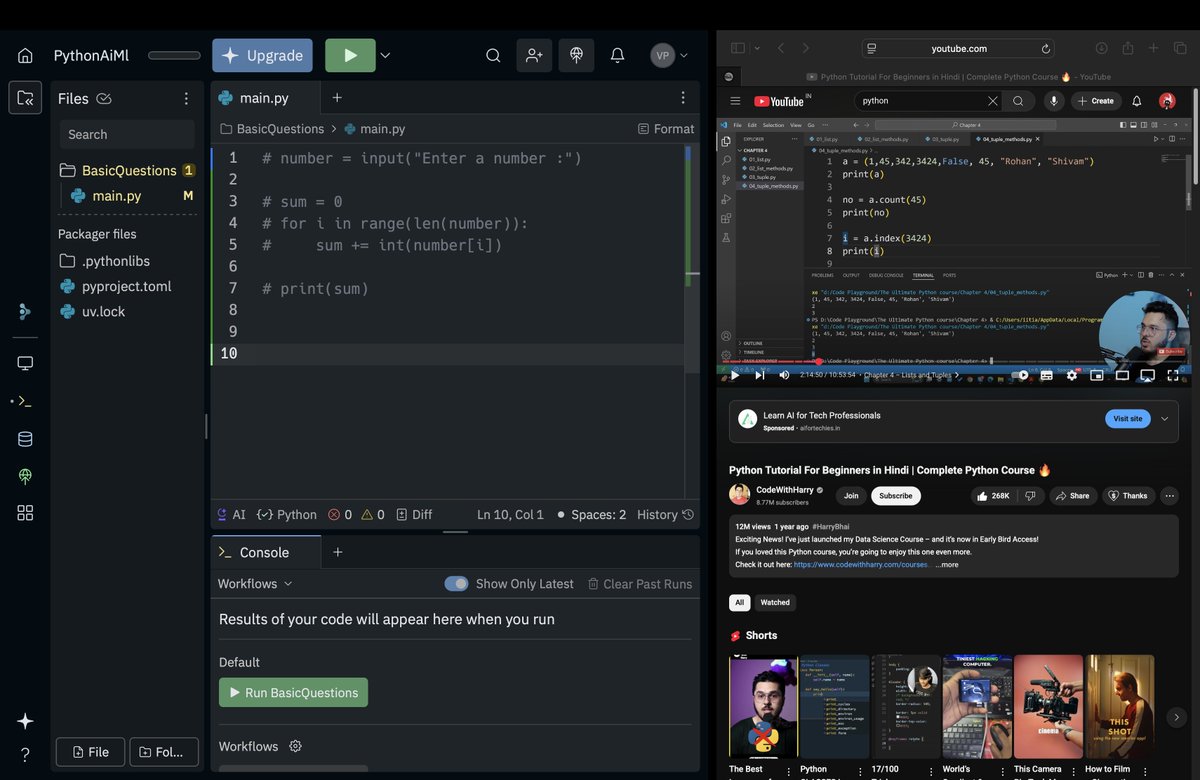Click the Replit storage usage bar
The height and width of the screenshot is (780, 1200).
(174, 56)
